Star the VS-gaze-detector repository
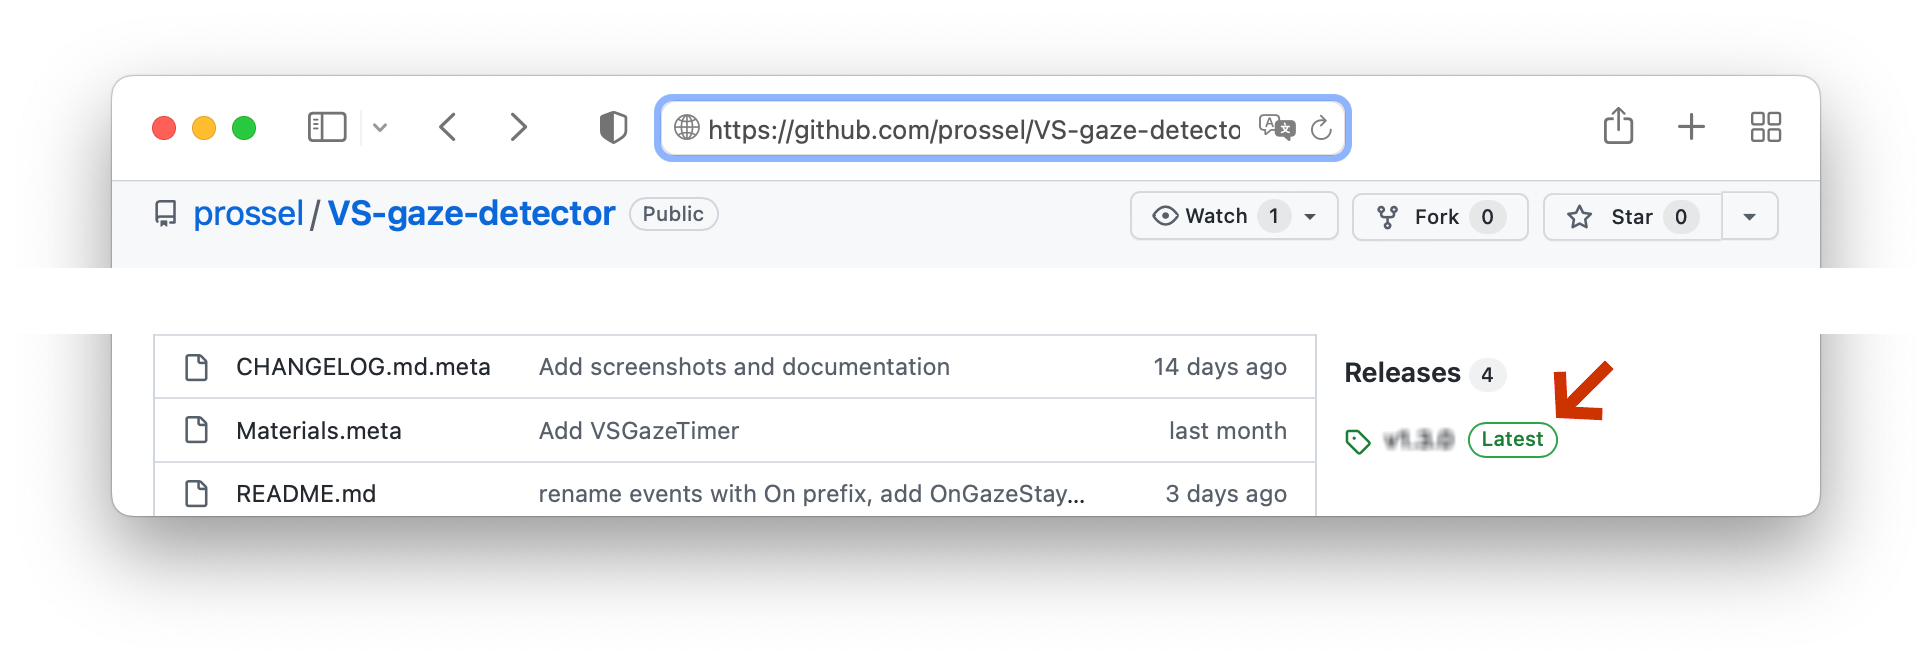Image resolution: width=1932 pixels, height=650 pixels. coord(1628,216)
